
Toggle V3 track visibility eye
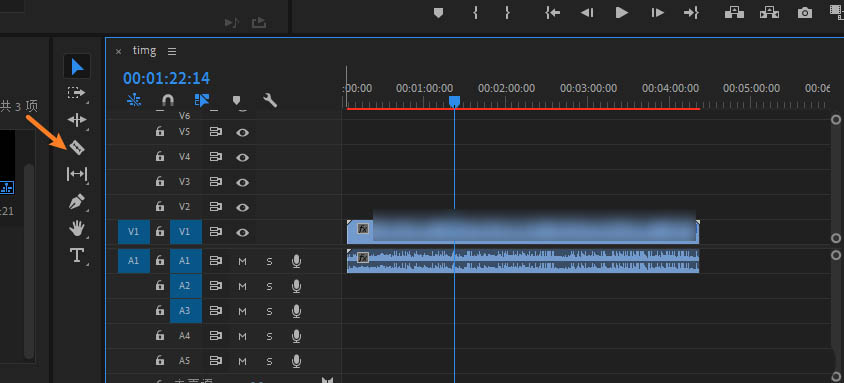tap(243, 182)
